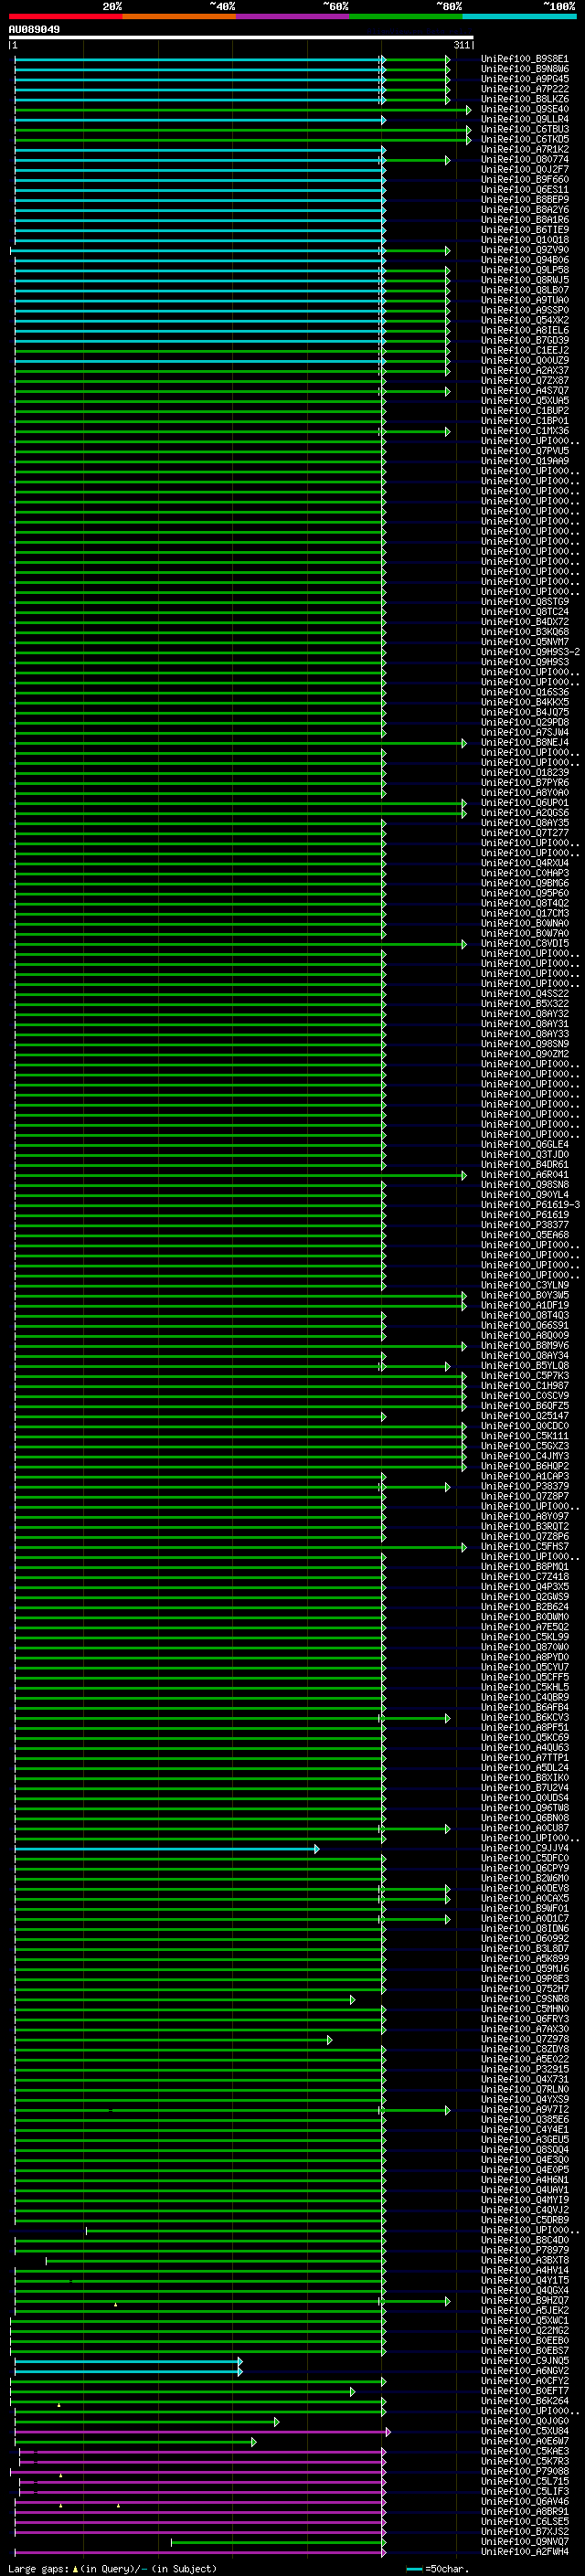The width and height of the screenshot is (585, 2576).
Task: Select the UniRef100_Q8T4Q3 label
Action: click(525, 1315)
